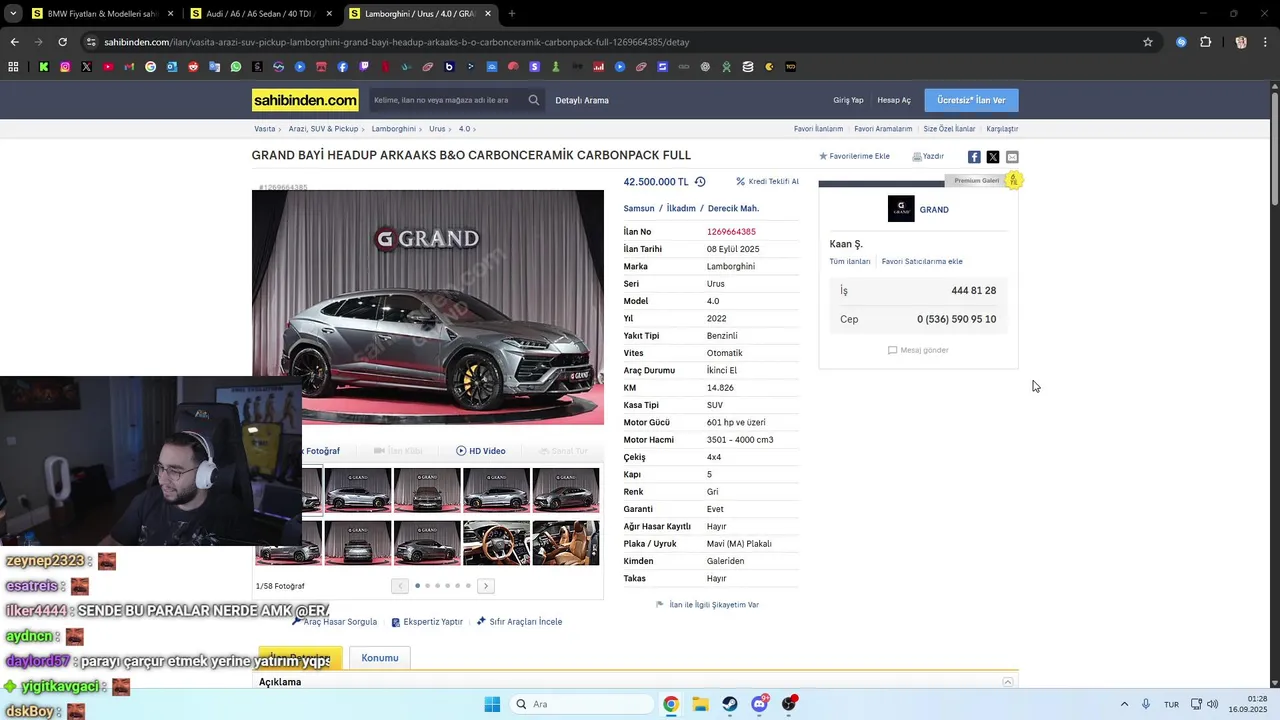Image resolution: width=1280 pixels, height=720 pixels.
Task: Click Favori Satıcılarıma ekle
Action: (922, 261)
